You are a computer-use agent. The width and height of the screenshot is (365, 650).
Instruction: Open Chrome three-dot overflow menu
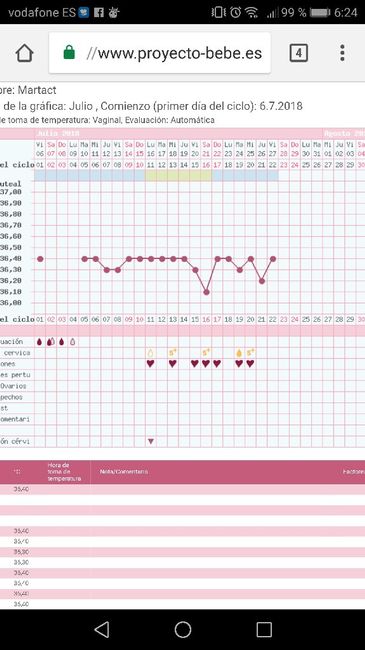tap(342, 53)
